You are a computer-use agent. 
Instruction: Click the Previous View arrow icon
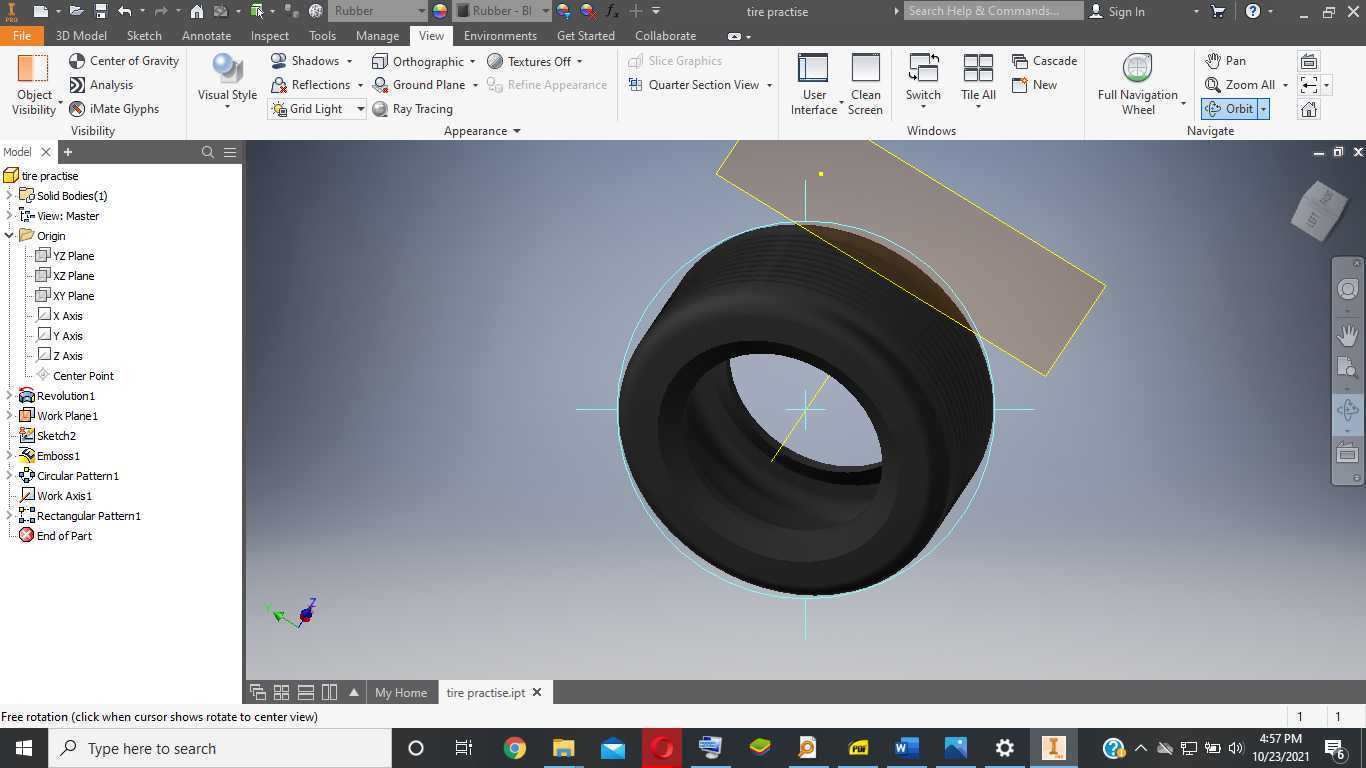pos(1308,85)
